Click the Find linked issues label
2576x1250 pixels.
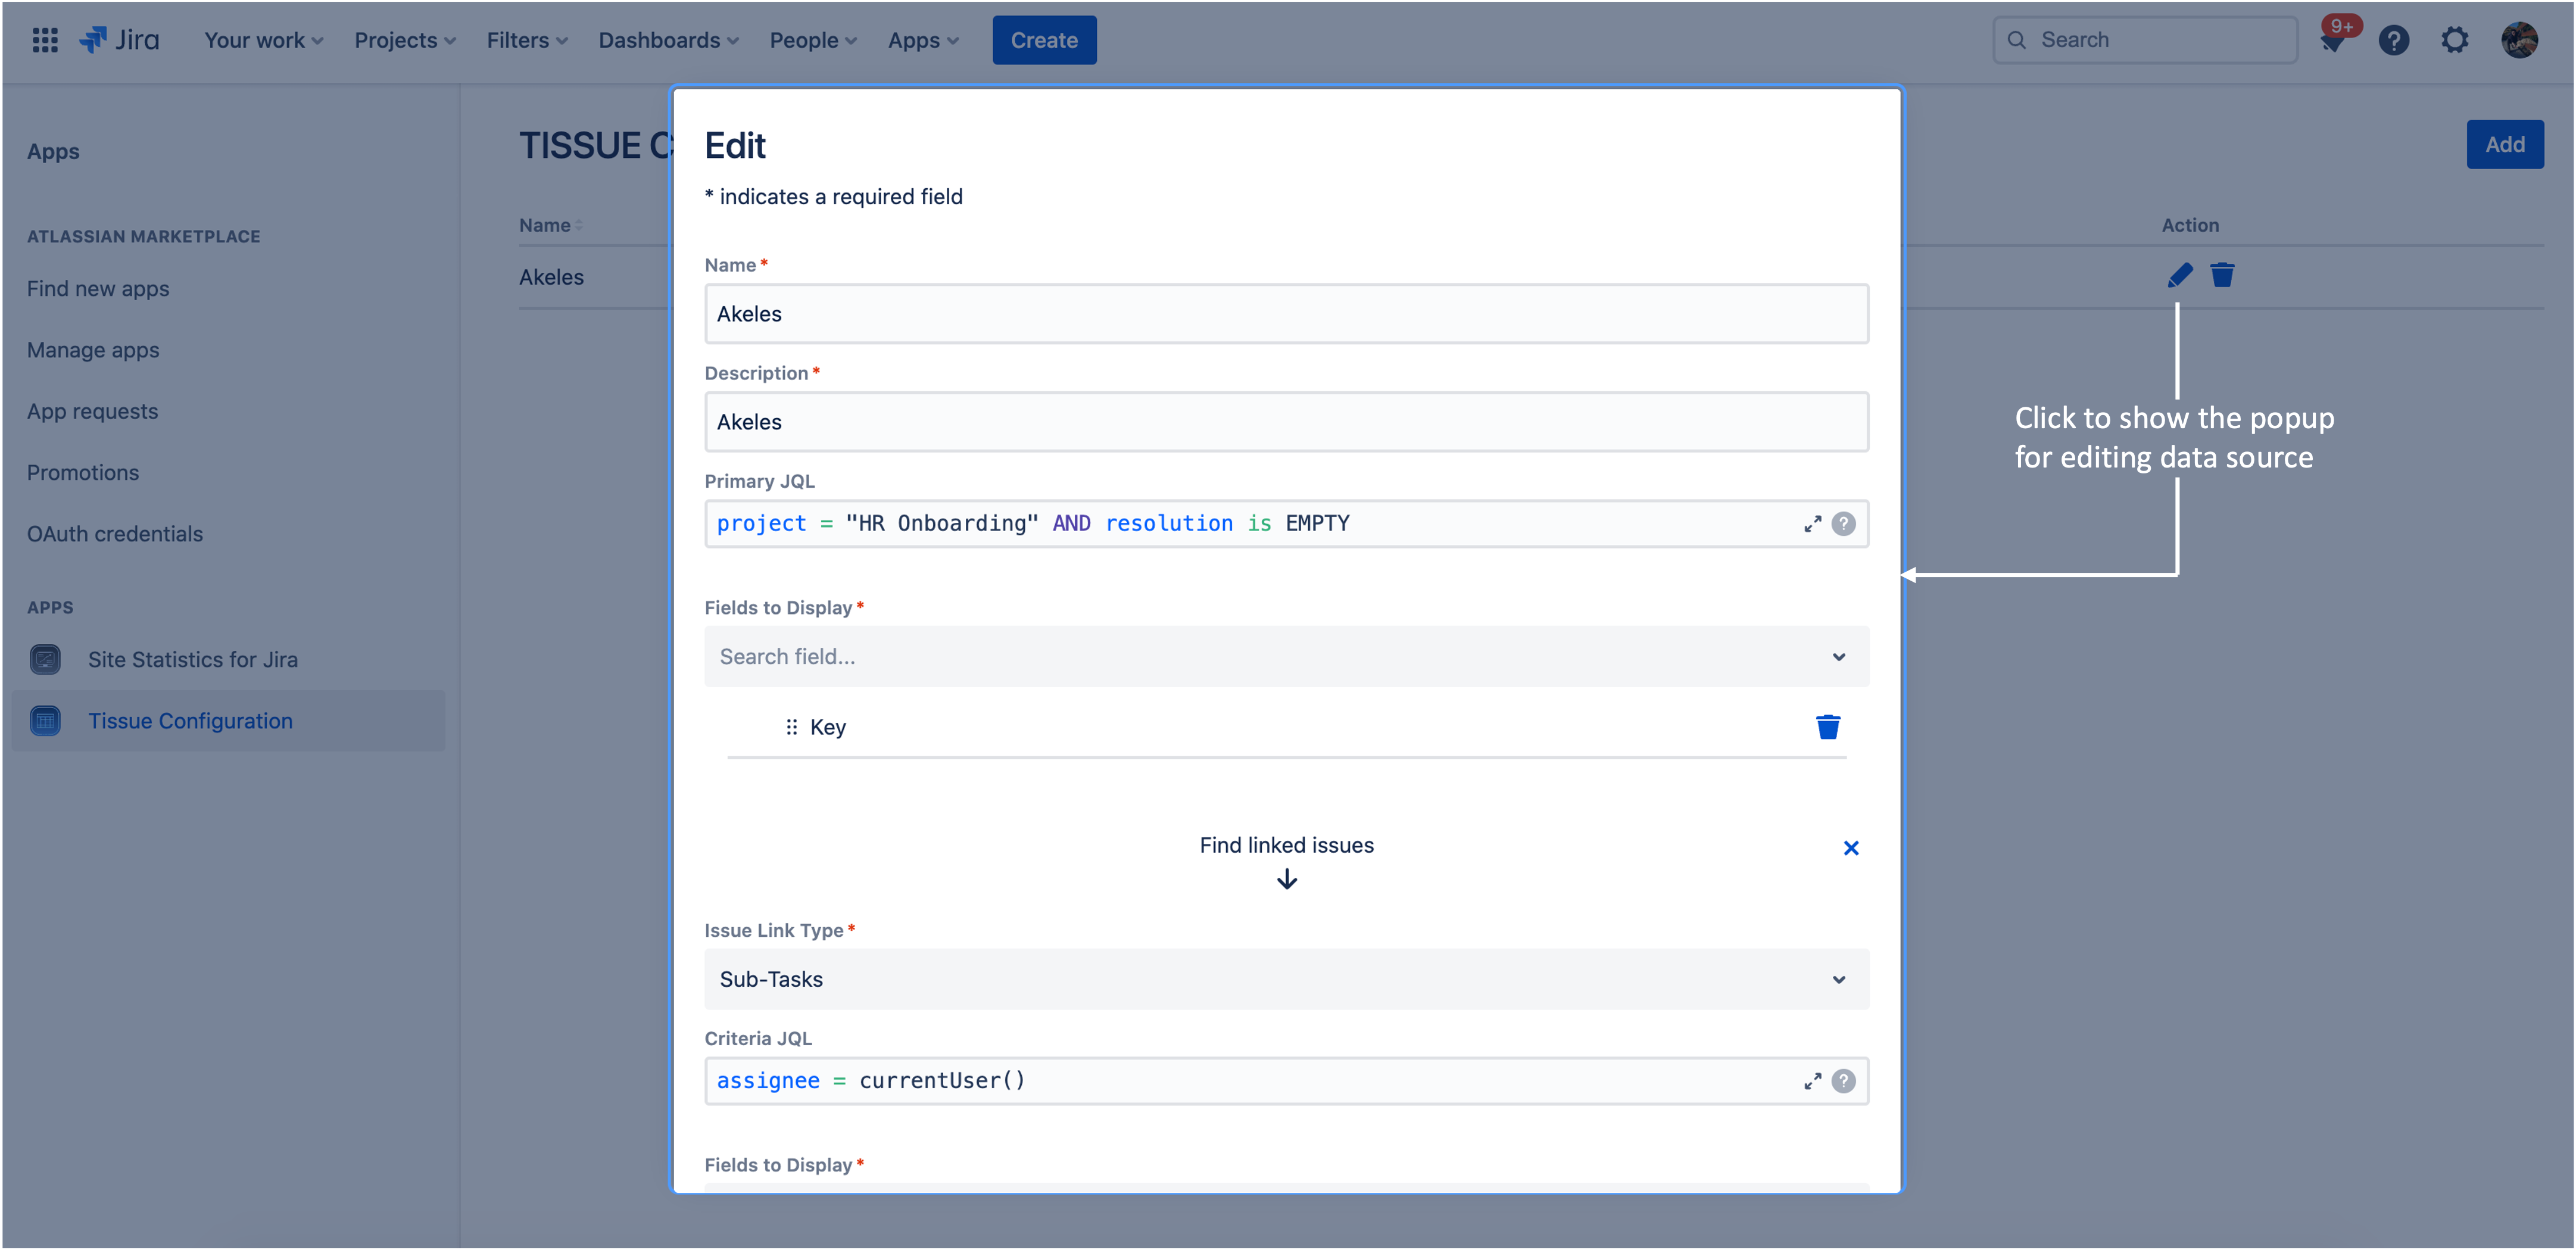tap(1287, 846)
